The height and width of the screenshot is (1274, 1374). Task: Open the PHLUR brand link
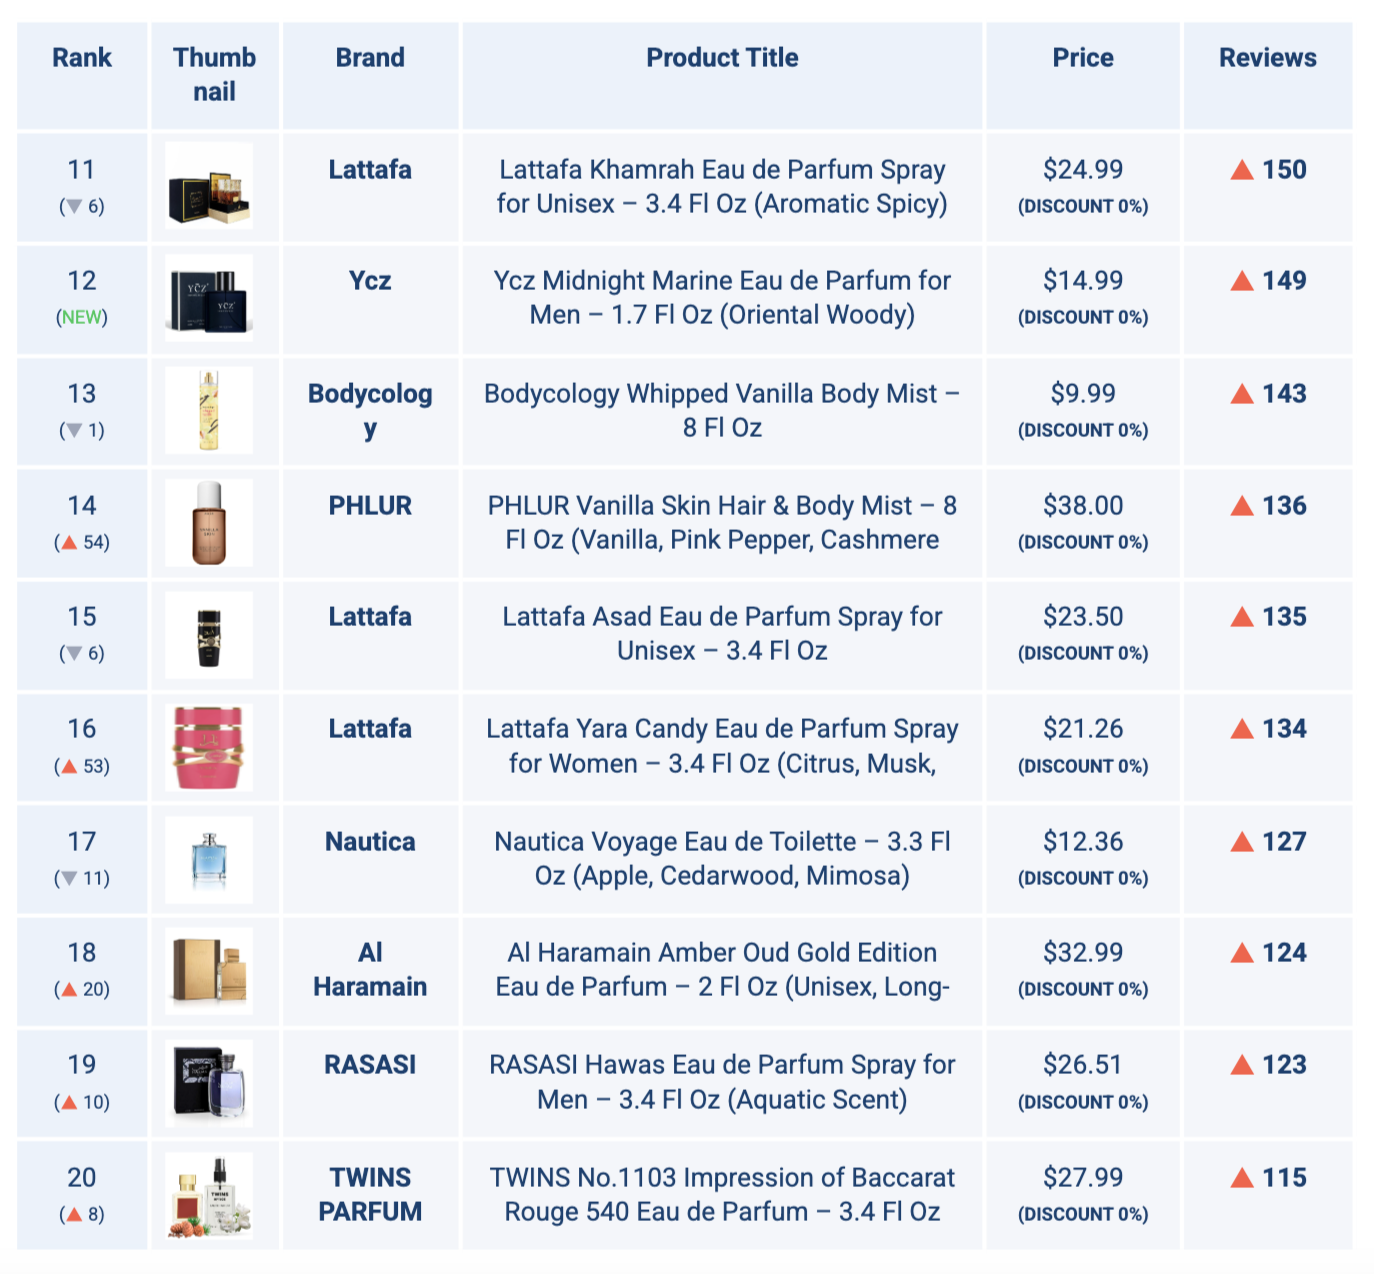pos(370,506)
